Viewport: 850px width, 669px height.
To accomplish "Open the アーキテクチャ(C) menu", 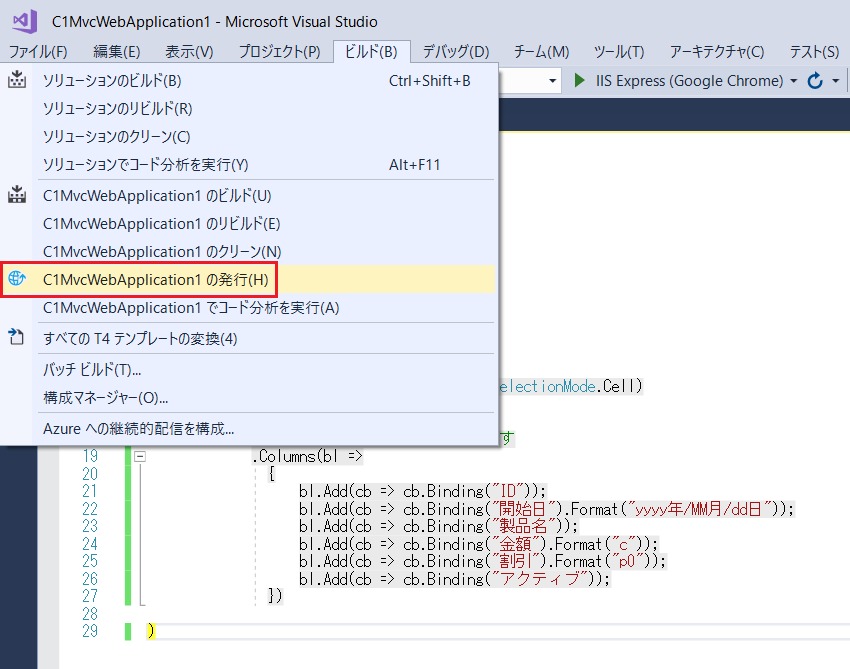I will 717,52.
